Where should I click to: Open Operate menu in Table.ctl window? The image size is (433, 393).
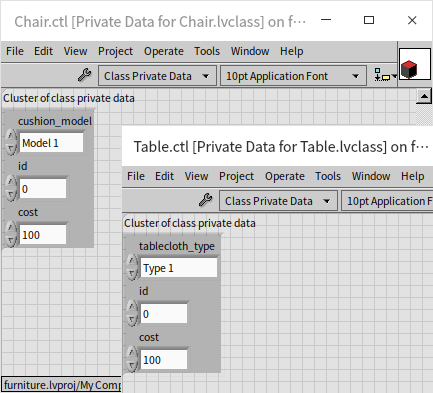tap(285, 176)
